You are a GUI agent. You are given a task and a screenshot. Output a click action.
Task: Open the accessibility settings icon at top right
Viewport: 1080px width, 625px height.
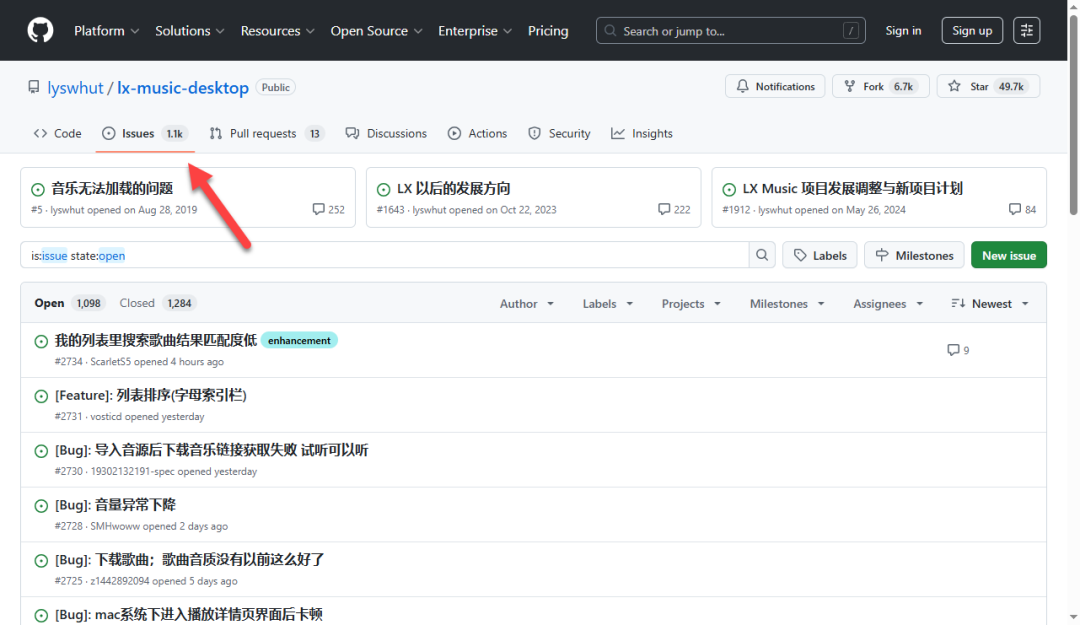pyautogui.click(x=1026, y=30)
